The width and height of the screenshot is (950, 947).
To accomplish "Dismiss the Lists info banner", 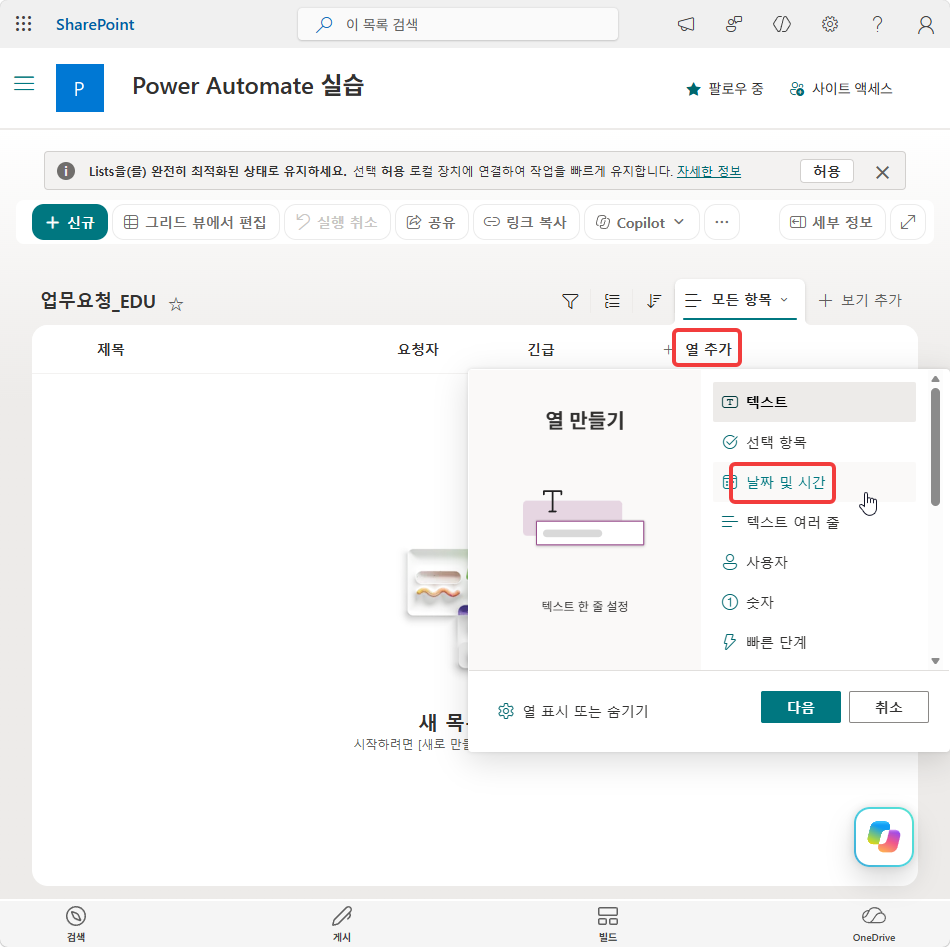I will tap(882, 172).
